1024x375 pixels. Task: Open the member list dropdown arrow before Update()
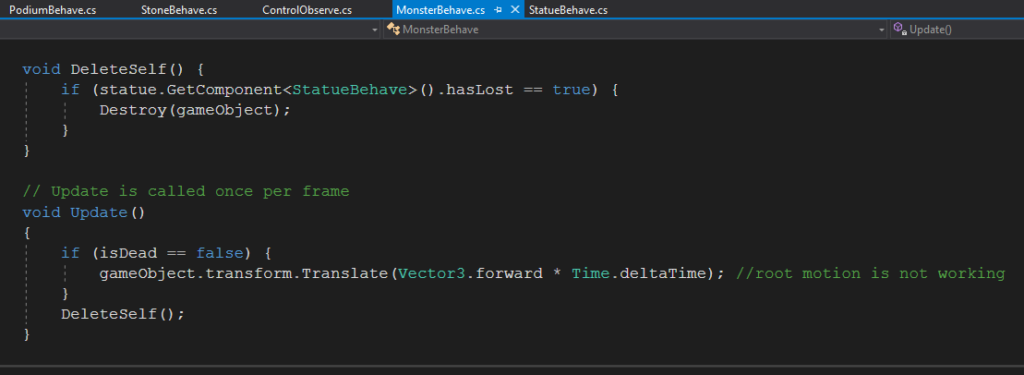click(882, 29)
